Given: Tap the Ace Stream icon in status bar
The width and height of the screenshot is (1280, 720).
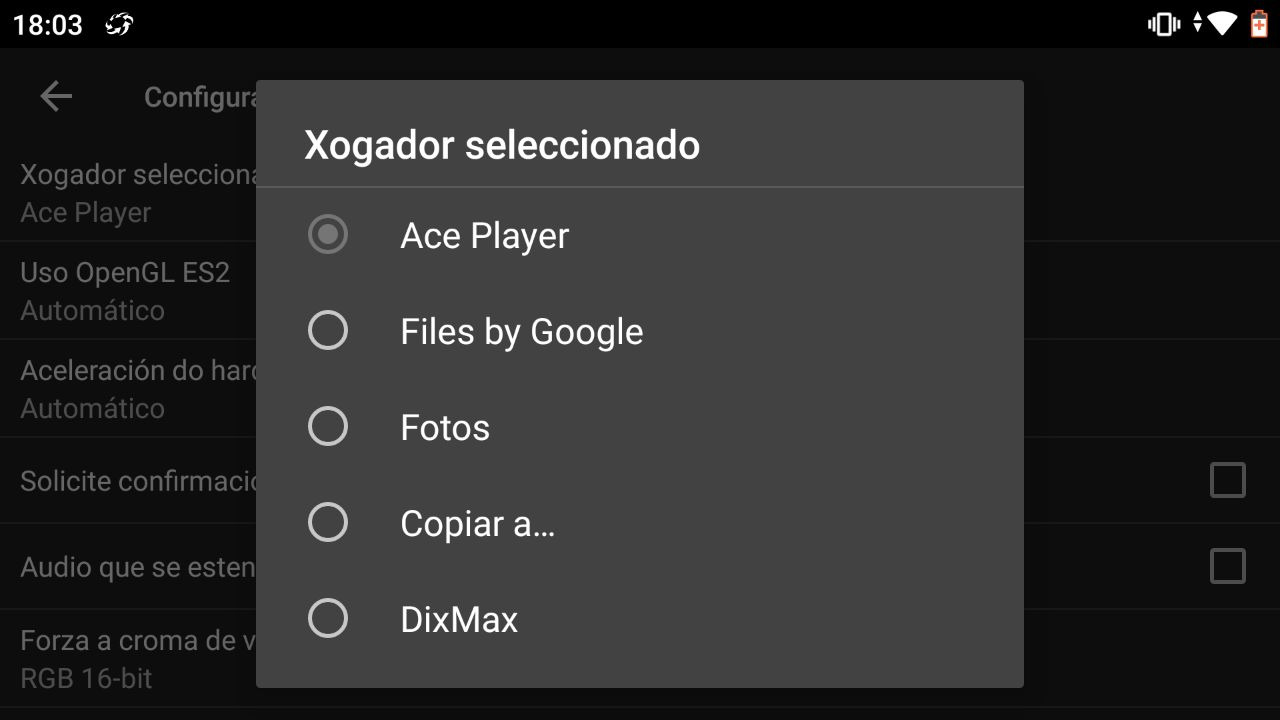Looking at the screenshot, I should pos(119,24).
